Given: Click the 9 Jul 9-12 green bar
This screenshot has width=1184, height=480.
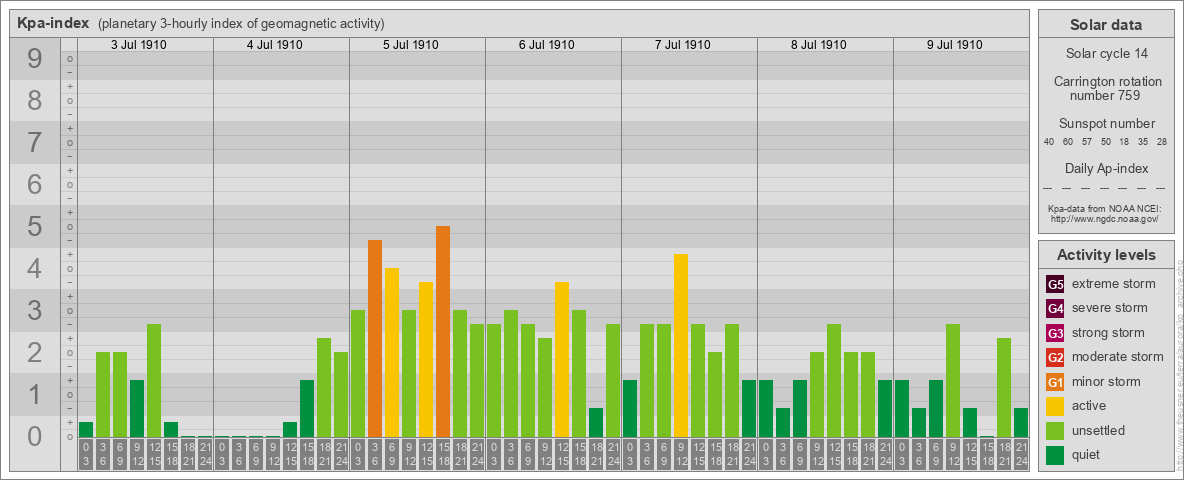Looking at the screenshot, I should coord(952,380).
